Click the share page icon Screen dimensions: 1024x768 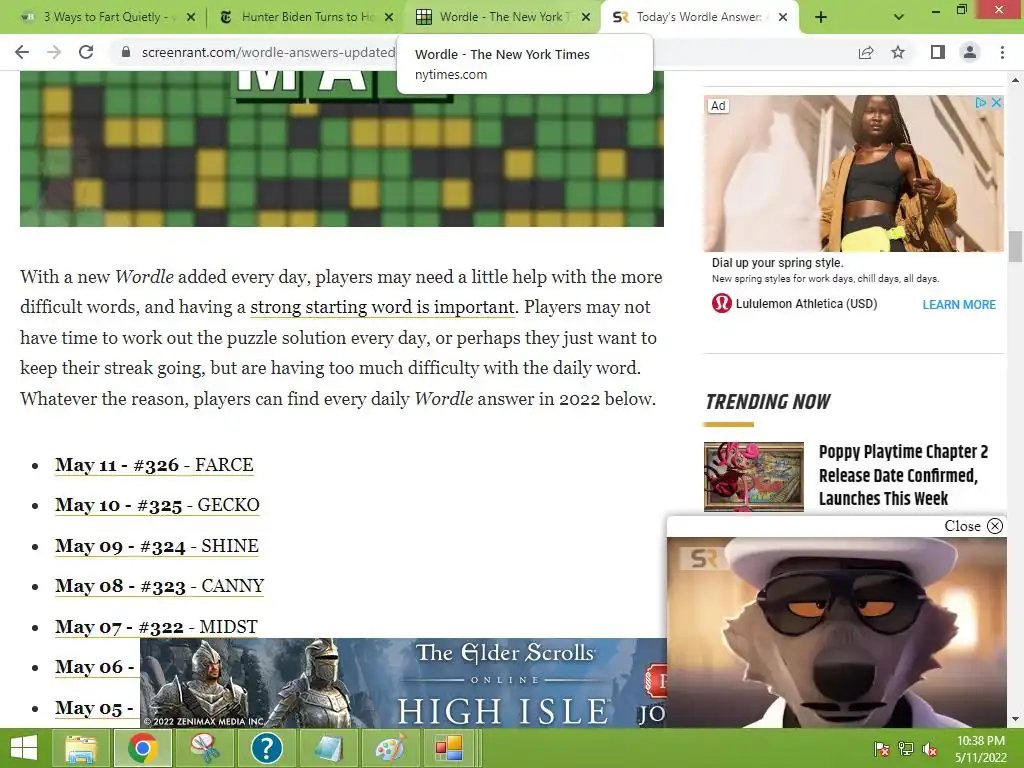point(866,52)
